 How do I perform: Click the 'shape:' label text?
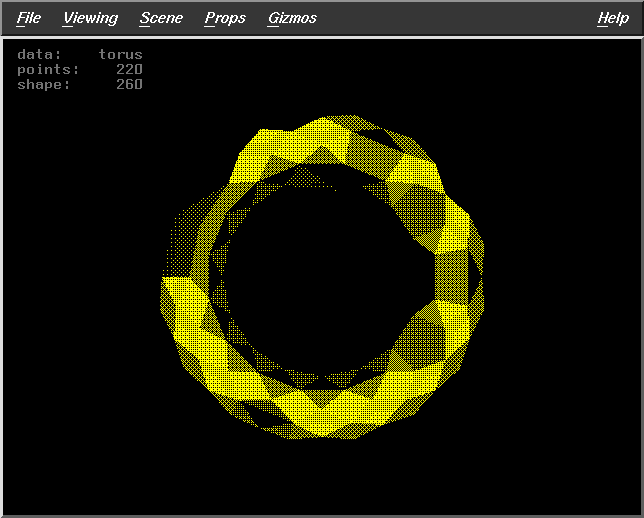click(x=44, y=84)
